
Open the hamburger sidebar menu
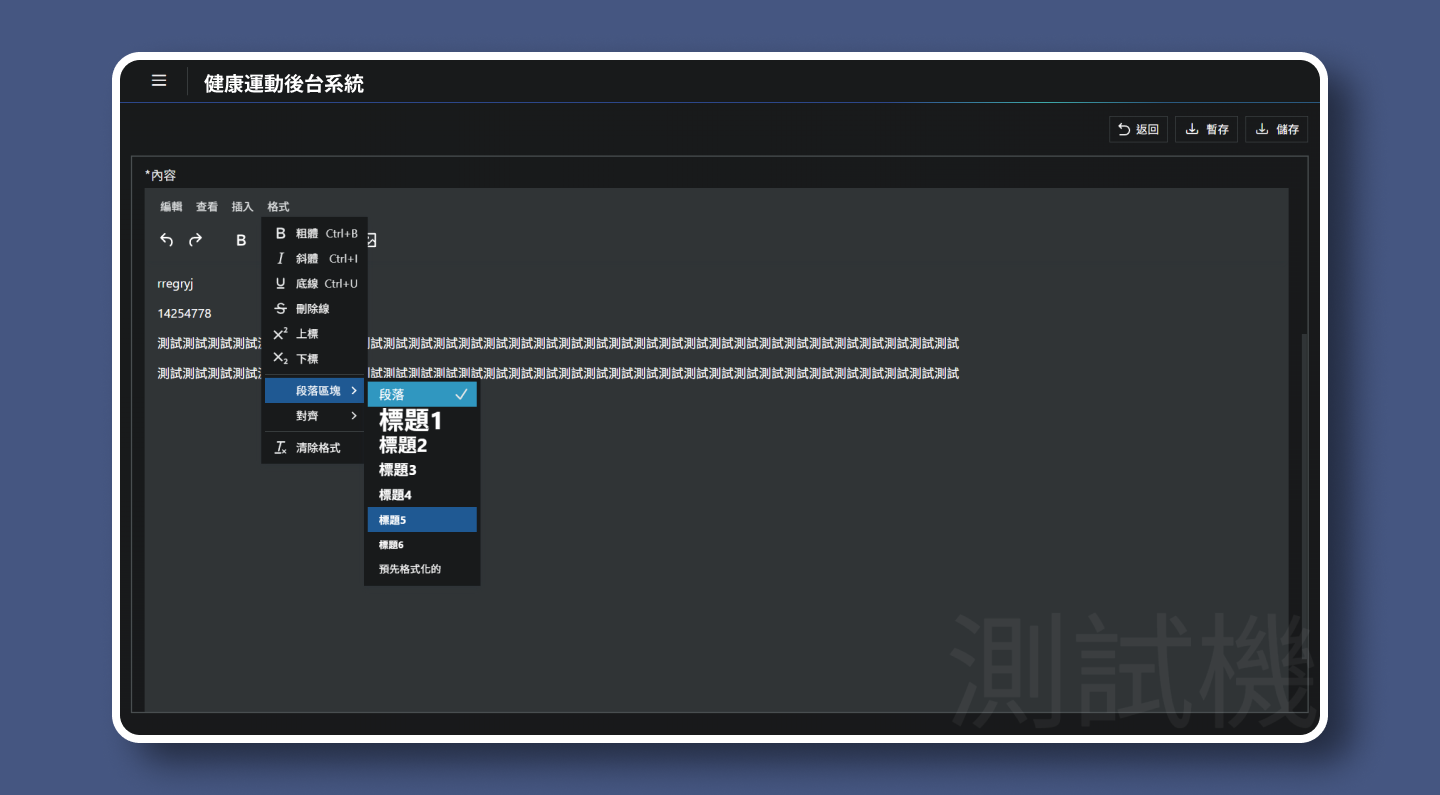click(x=159, y=81)
